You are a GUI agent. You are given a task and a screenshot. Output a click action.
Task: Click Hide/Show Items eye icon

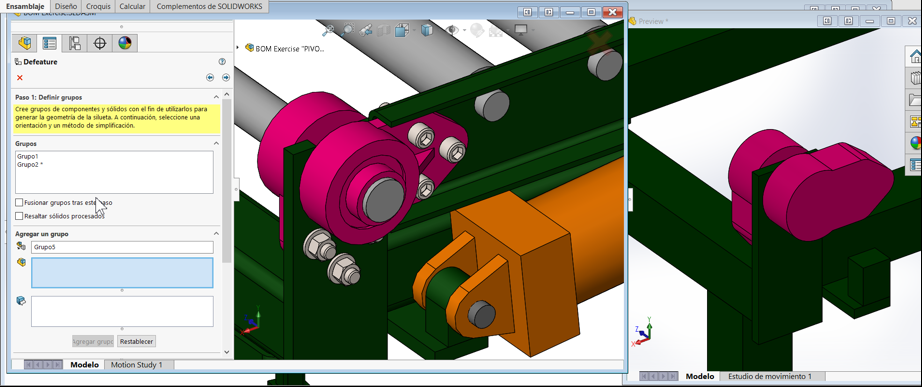coord(452,29)
